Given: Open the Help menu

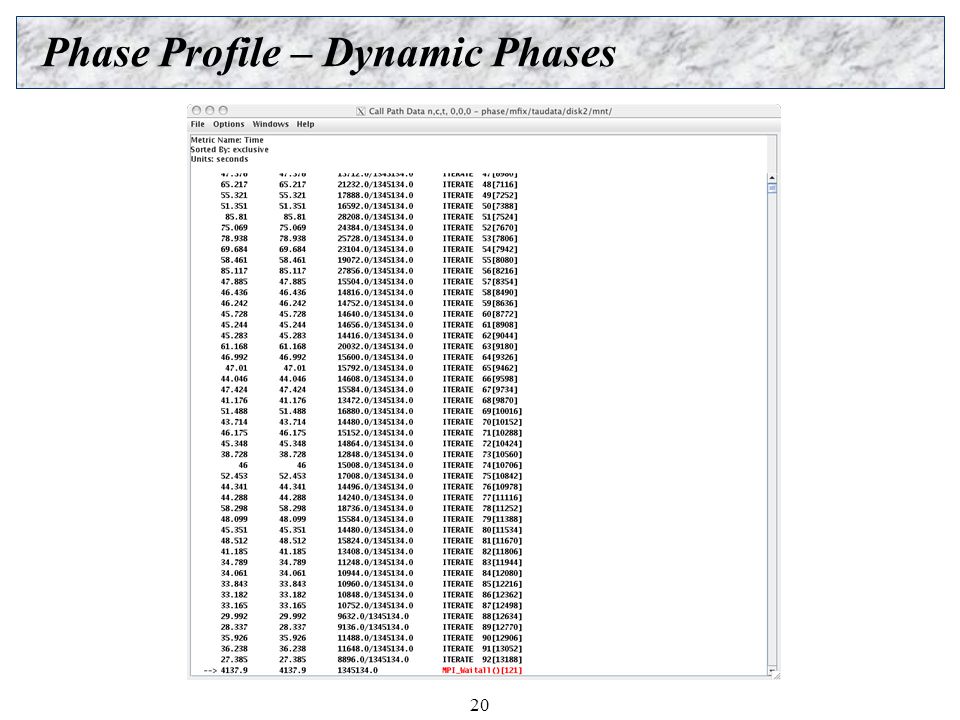Looking at the screenshot, I should tap(306, 124).
